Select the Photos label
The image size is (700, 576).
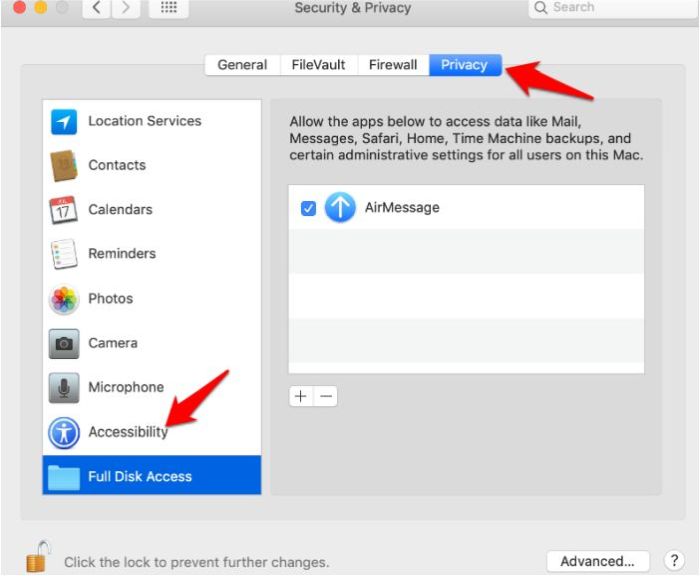click(111, 298)
